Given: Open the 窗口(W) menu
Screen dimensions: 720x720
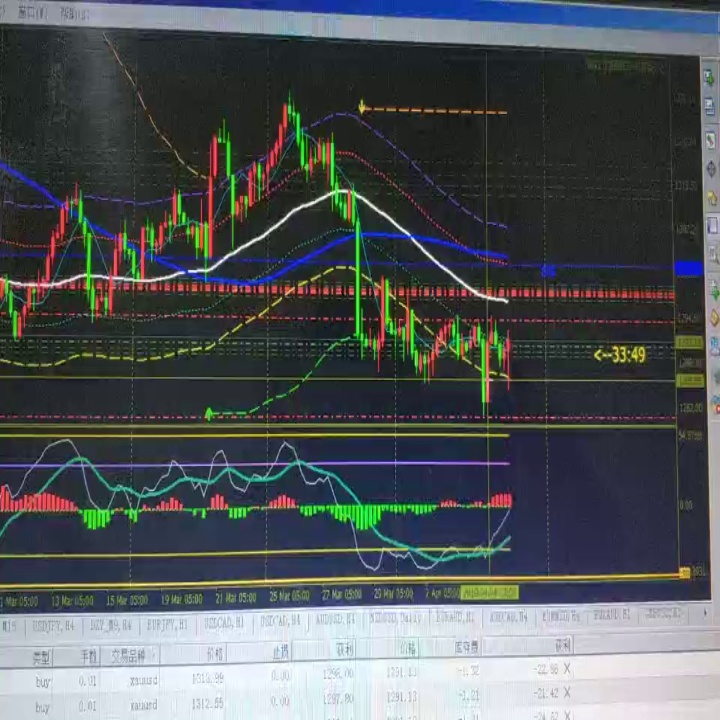Looking at the screenshot, I should click(x=32, y=13).
